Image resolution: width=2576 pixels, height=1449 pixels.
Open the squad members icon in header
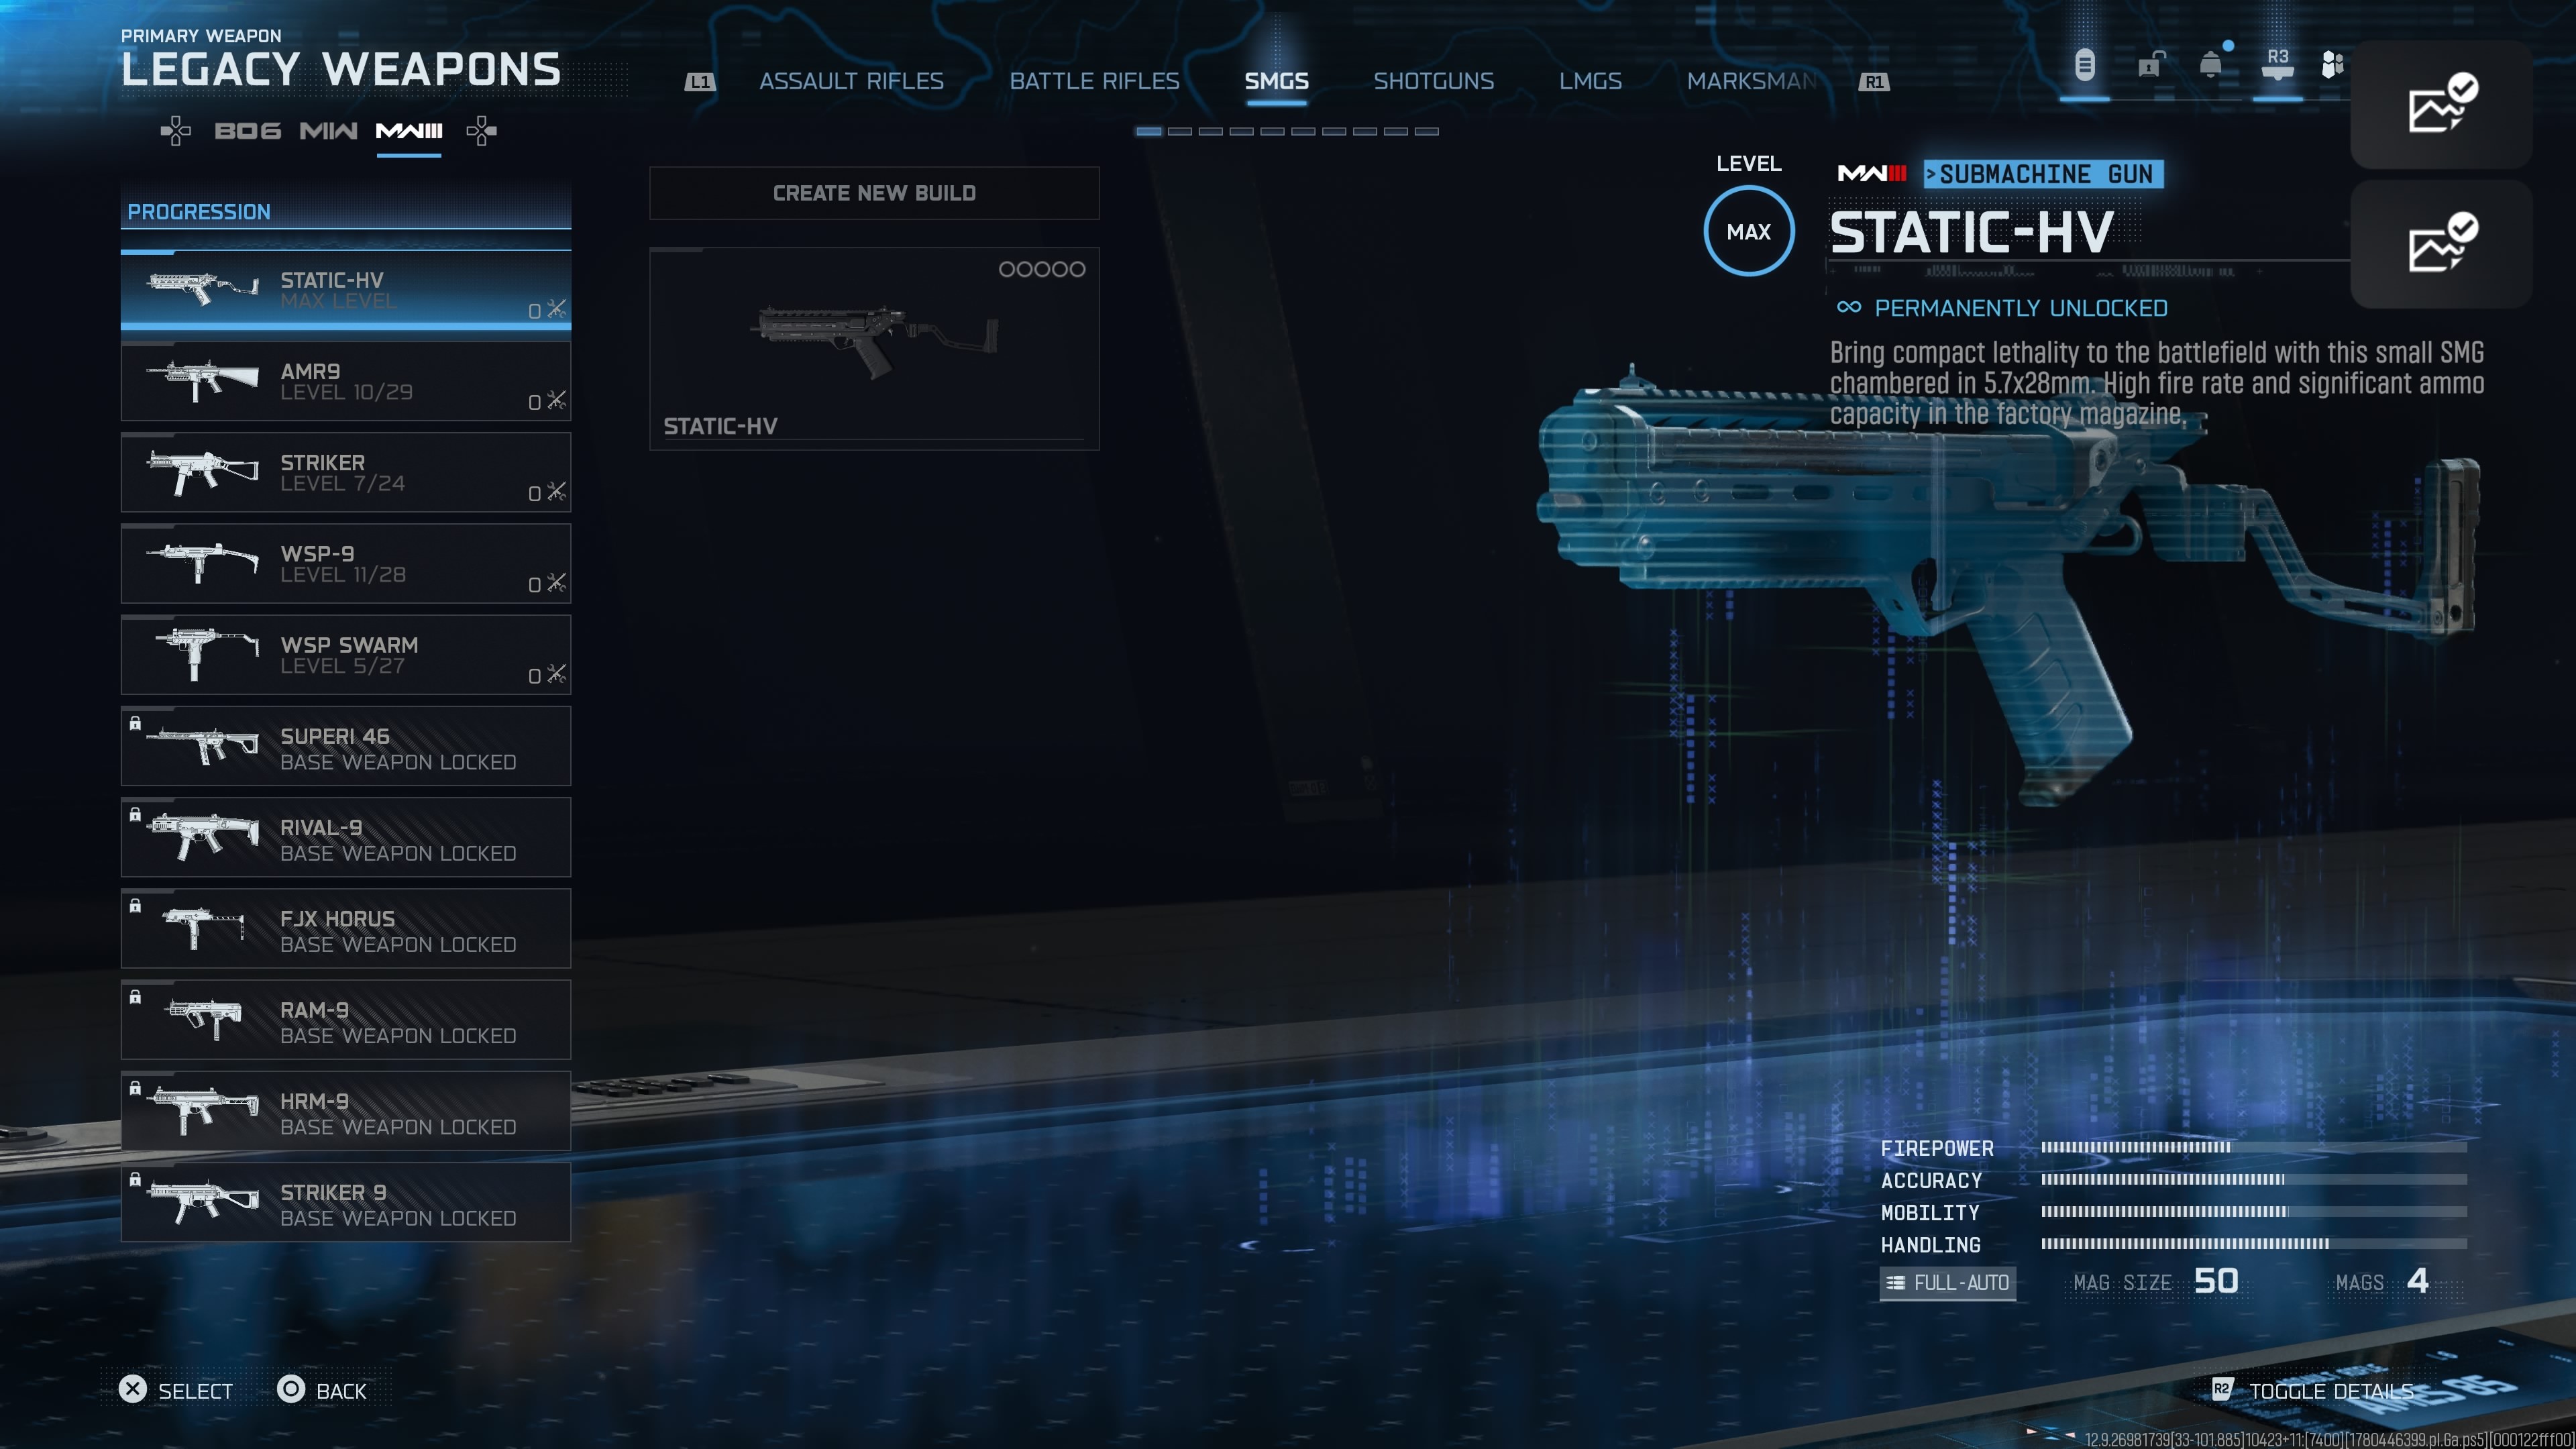2332,65
